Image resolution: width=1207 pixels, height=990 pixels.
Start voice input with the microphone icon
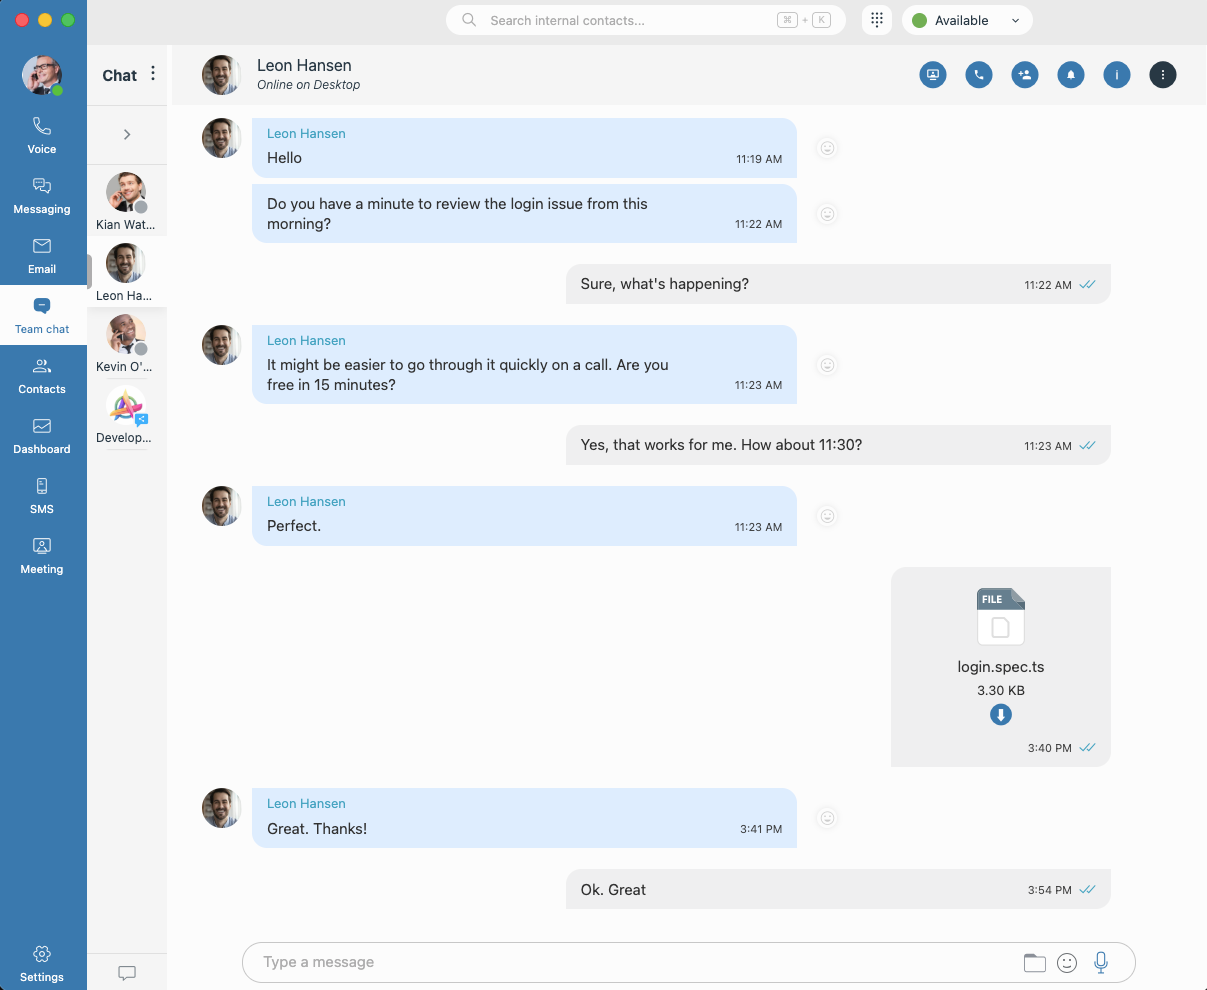(x=1100, y=962)
